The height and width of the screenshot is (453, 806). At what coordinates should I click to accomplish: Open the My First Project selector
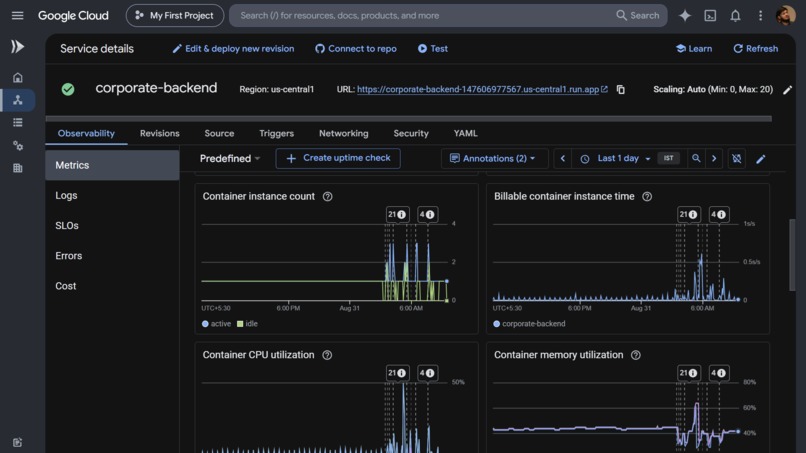[175, 15]
